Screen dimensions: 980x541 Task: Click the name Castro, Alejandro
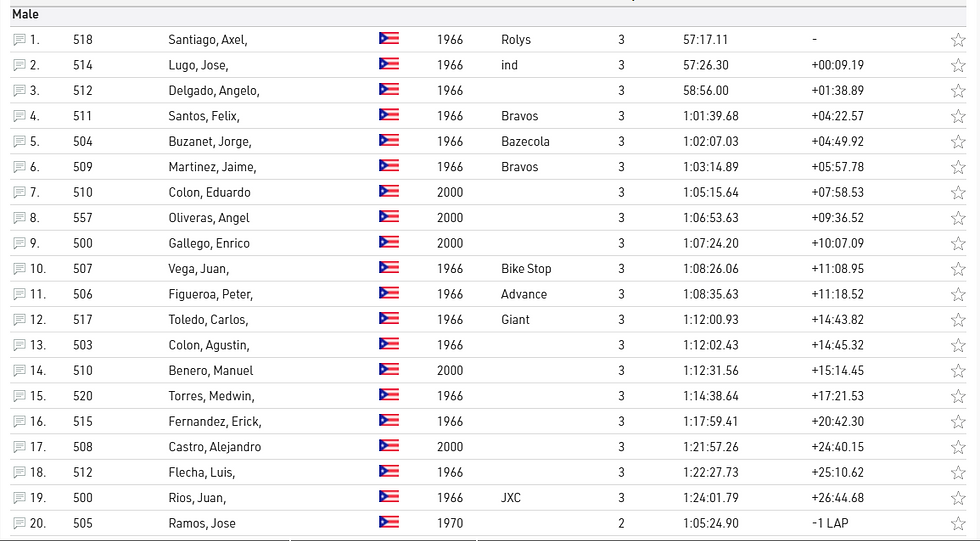coord(215,447)
